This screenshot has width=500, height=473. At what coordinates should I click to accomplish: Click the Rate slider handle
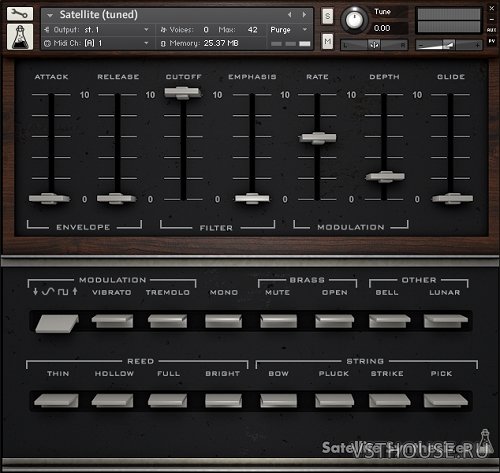coord(318,138)
